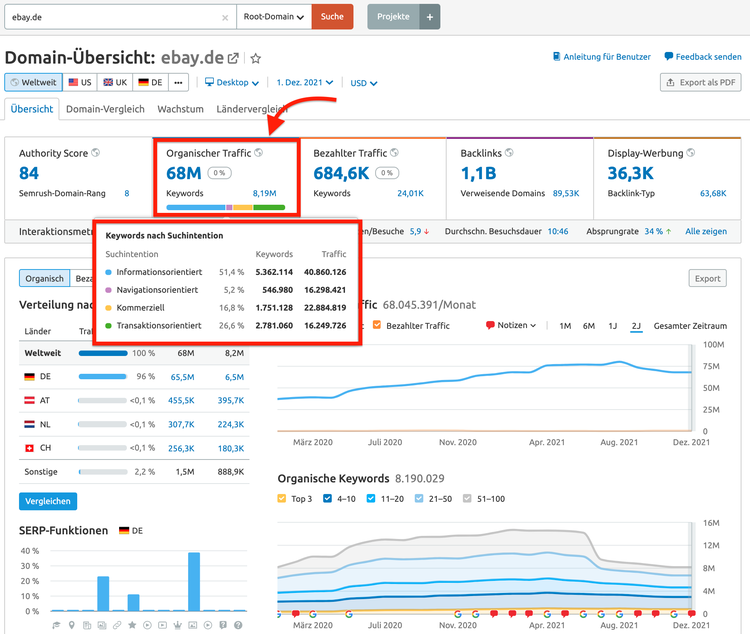Open the Desktop device dropdown
The width and height of the screenshot is (750, 634).
[x=232, y=82]
